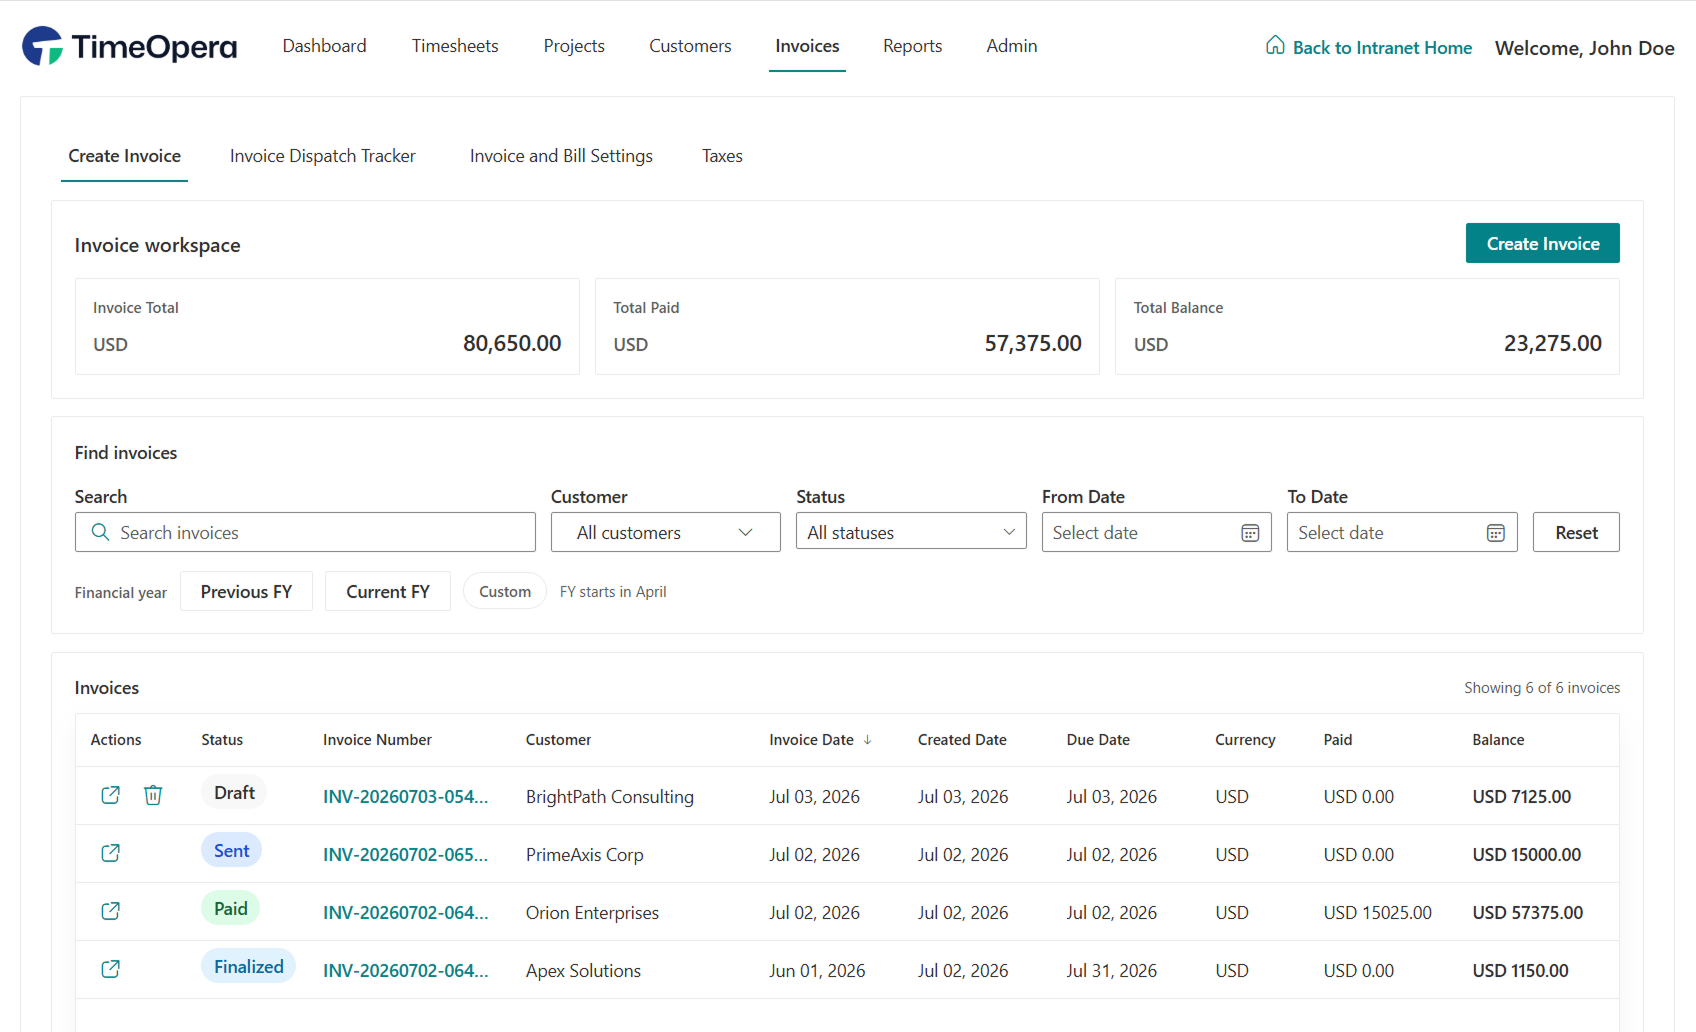Click the To Date input field
Screen dimensions: 1696x1032
[x=1402, y=532]
